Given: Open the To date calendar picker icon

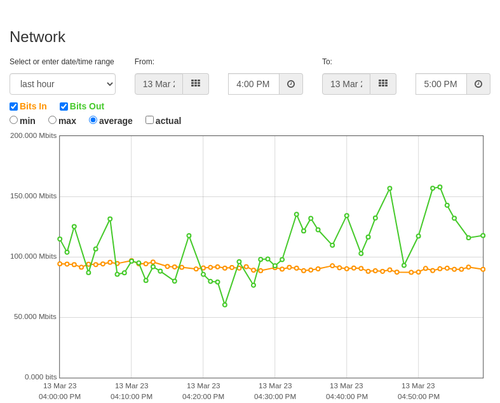Looking at the screenshot, I should click(x=383, y=84).
